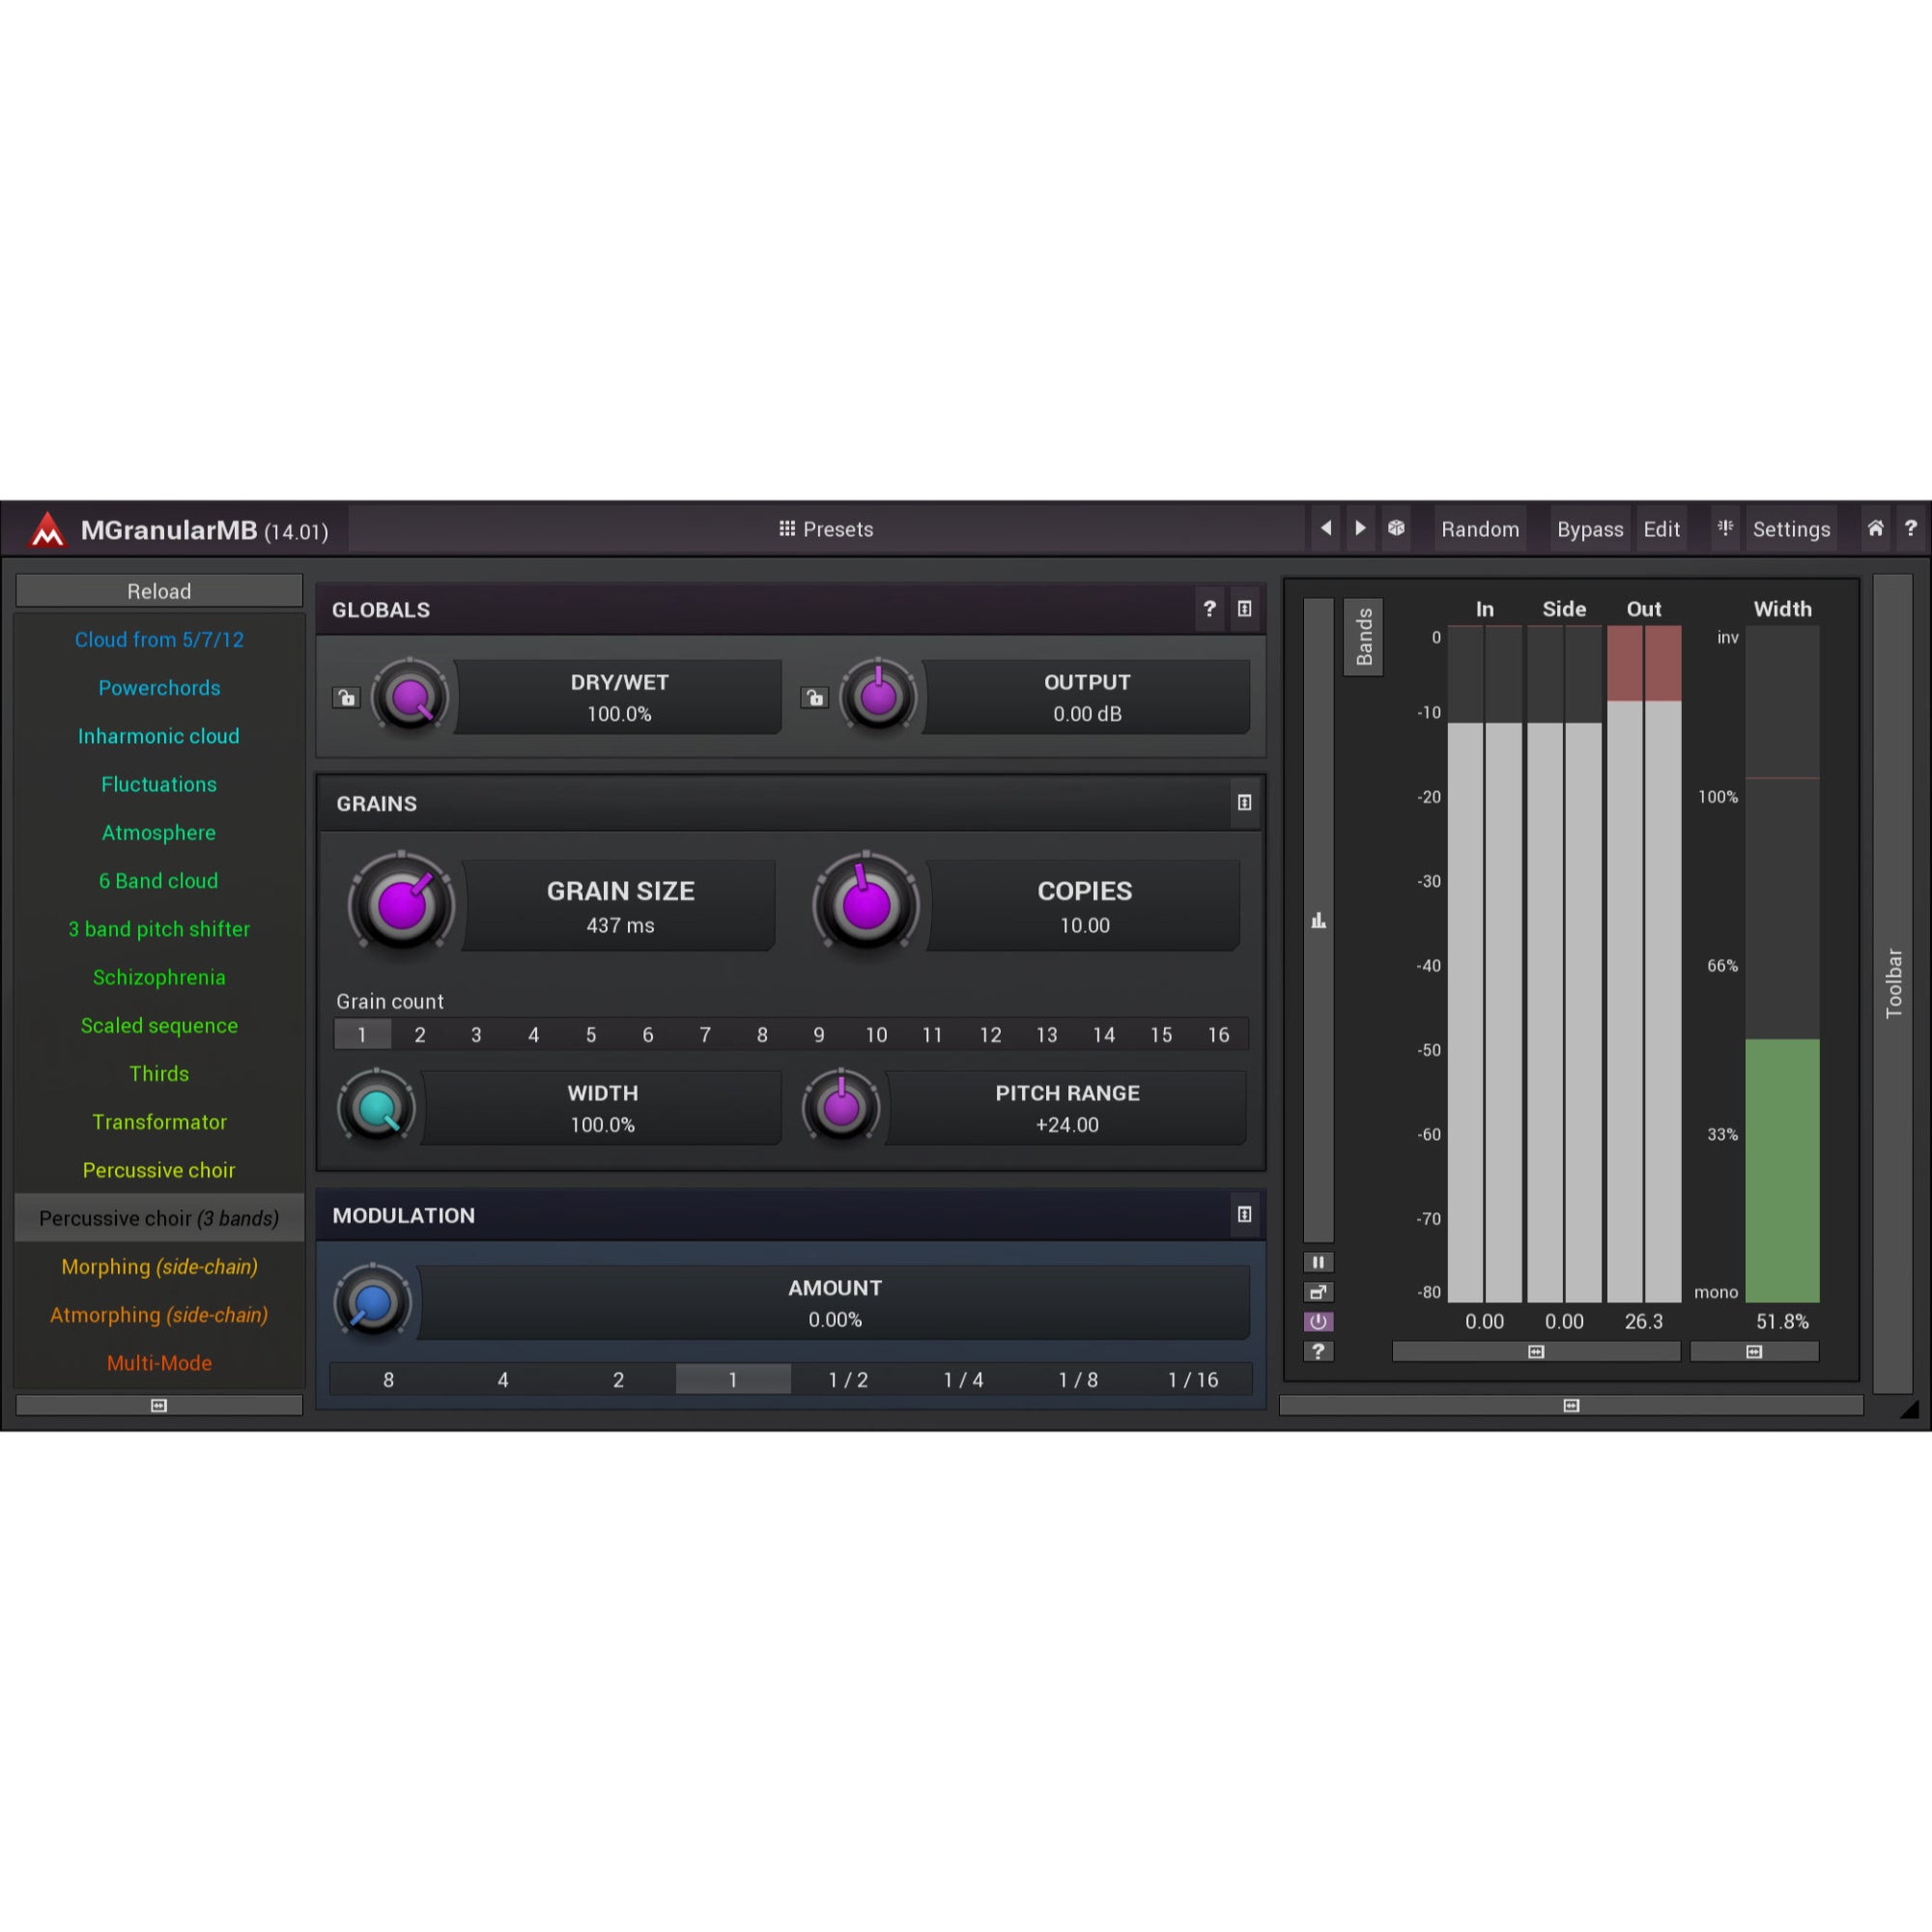The image size is (1932, 1932).
Task: Go to previous preset arrow
Action: click(x=1326, y=528)
